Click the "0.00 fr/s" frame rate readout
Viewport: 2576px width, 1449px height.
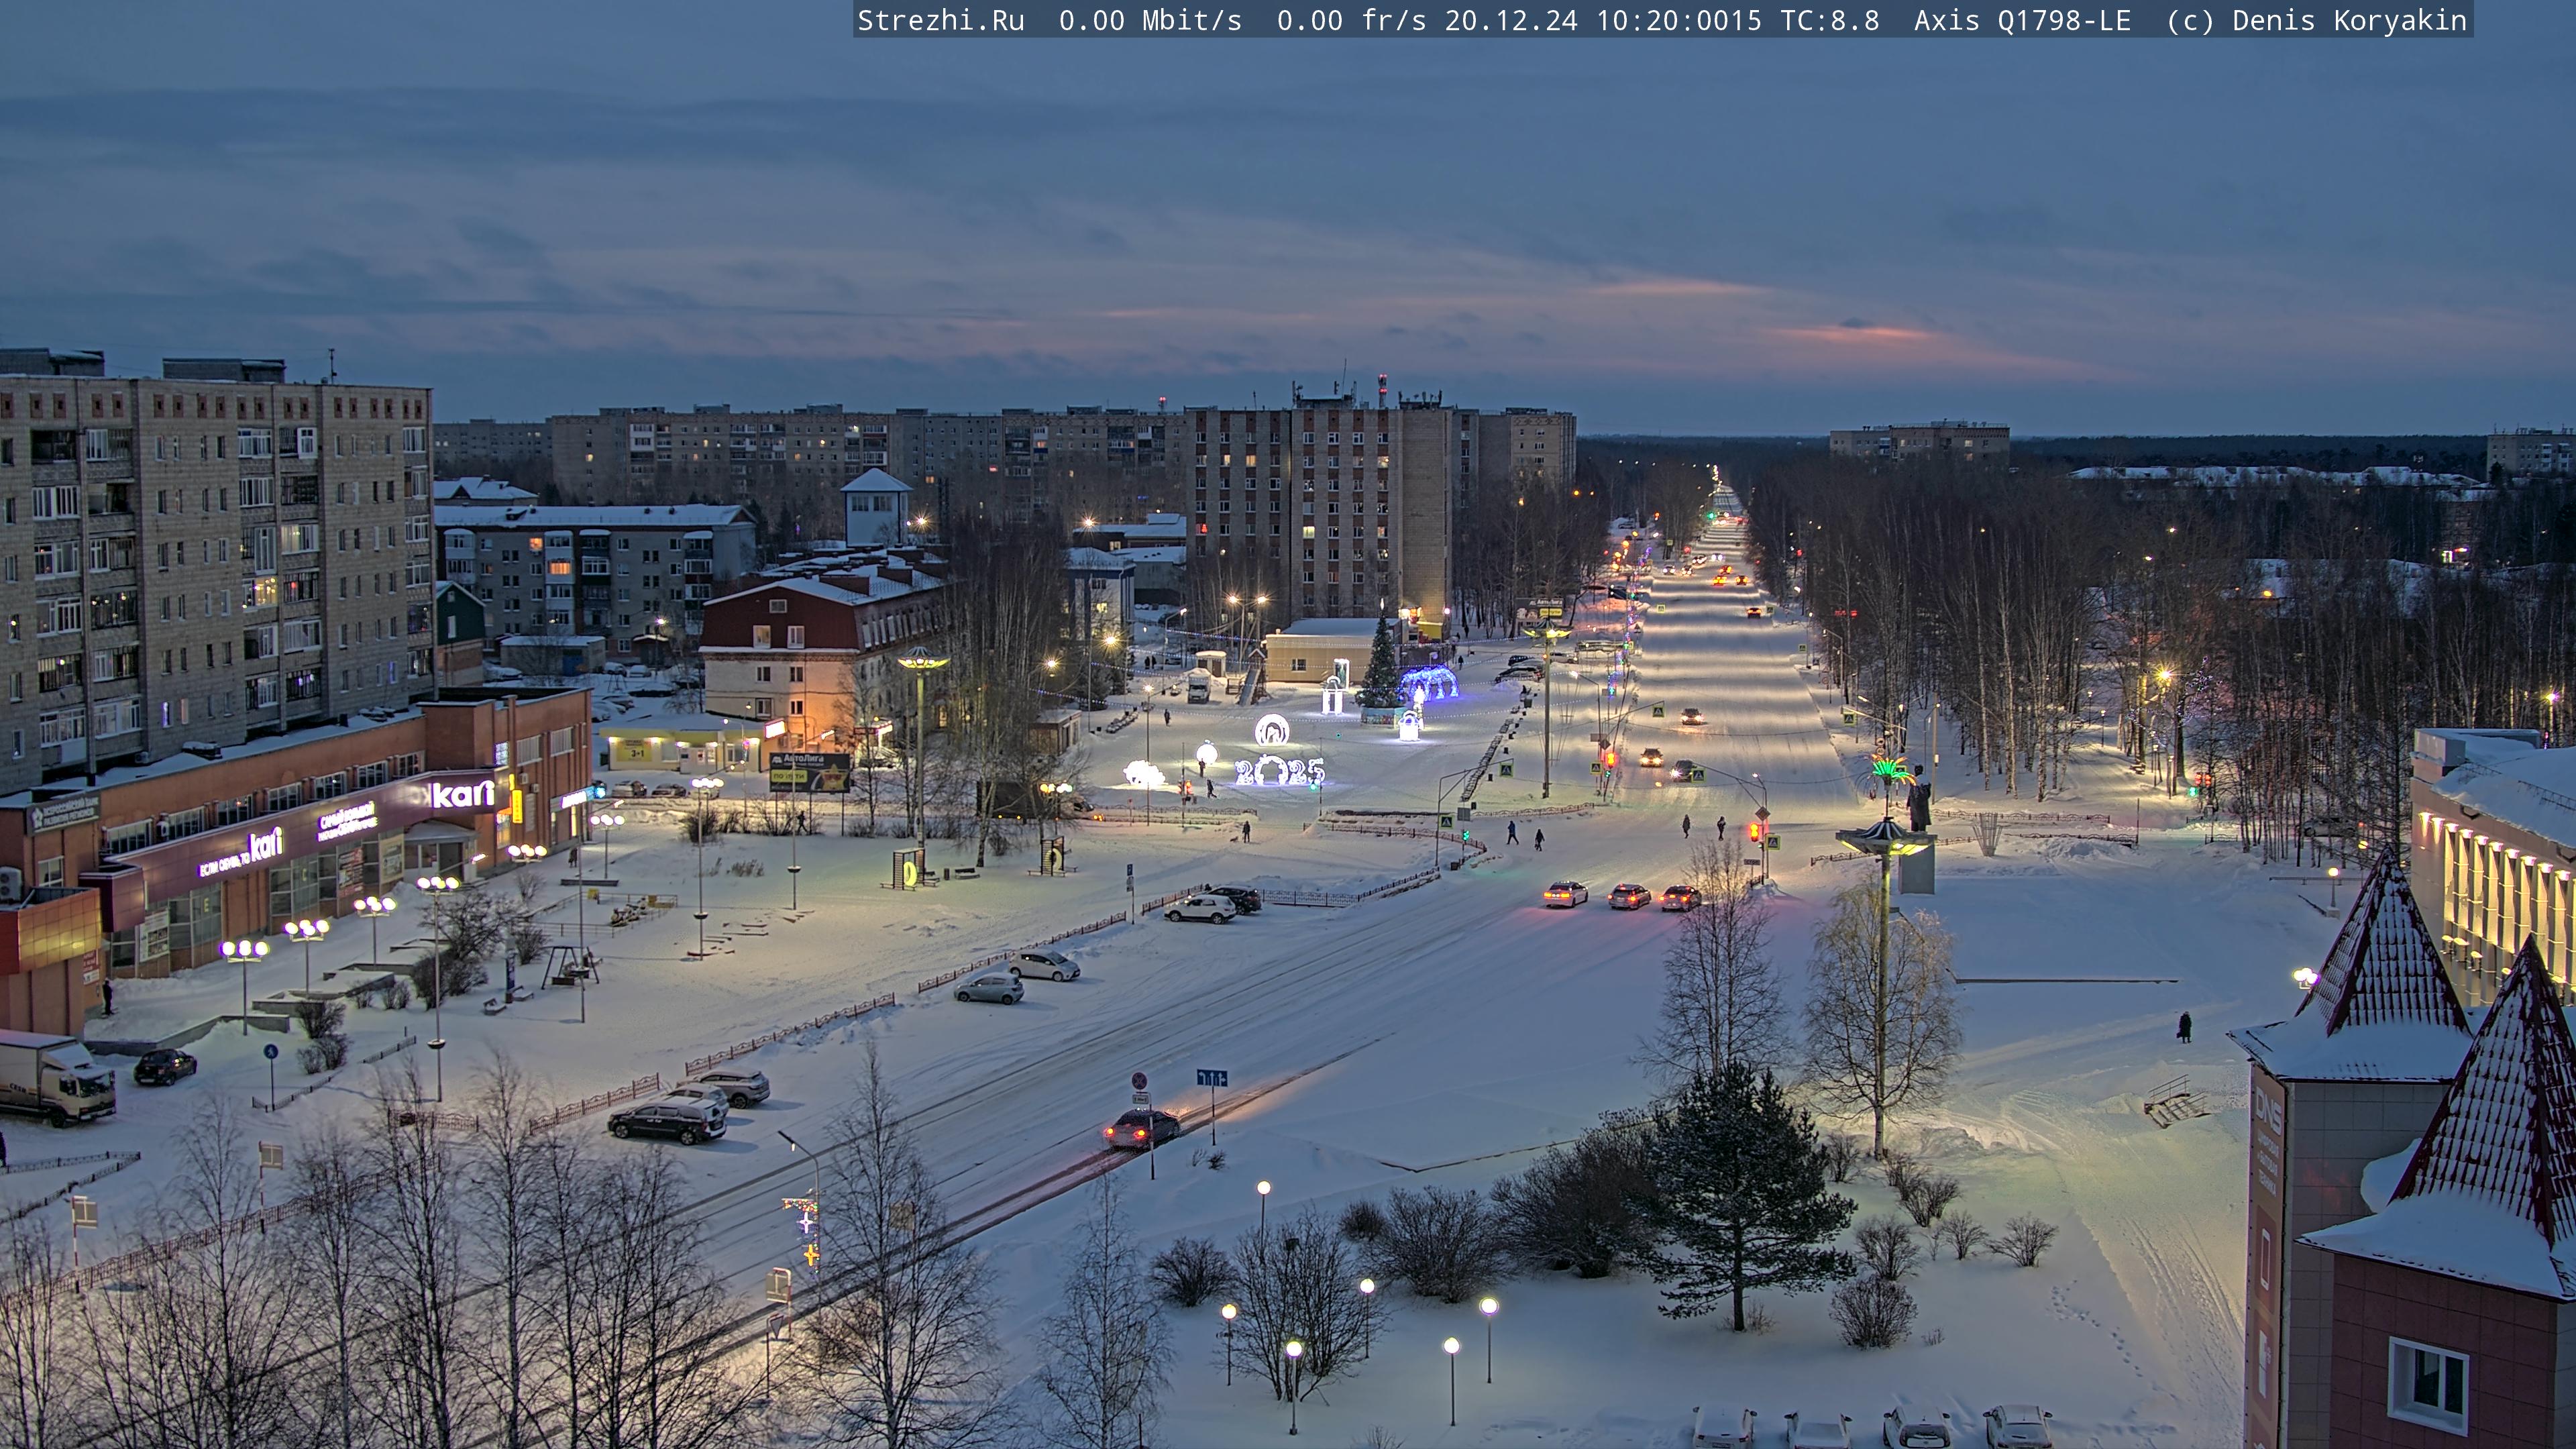(x=1351, y=20)
